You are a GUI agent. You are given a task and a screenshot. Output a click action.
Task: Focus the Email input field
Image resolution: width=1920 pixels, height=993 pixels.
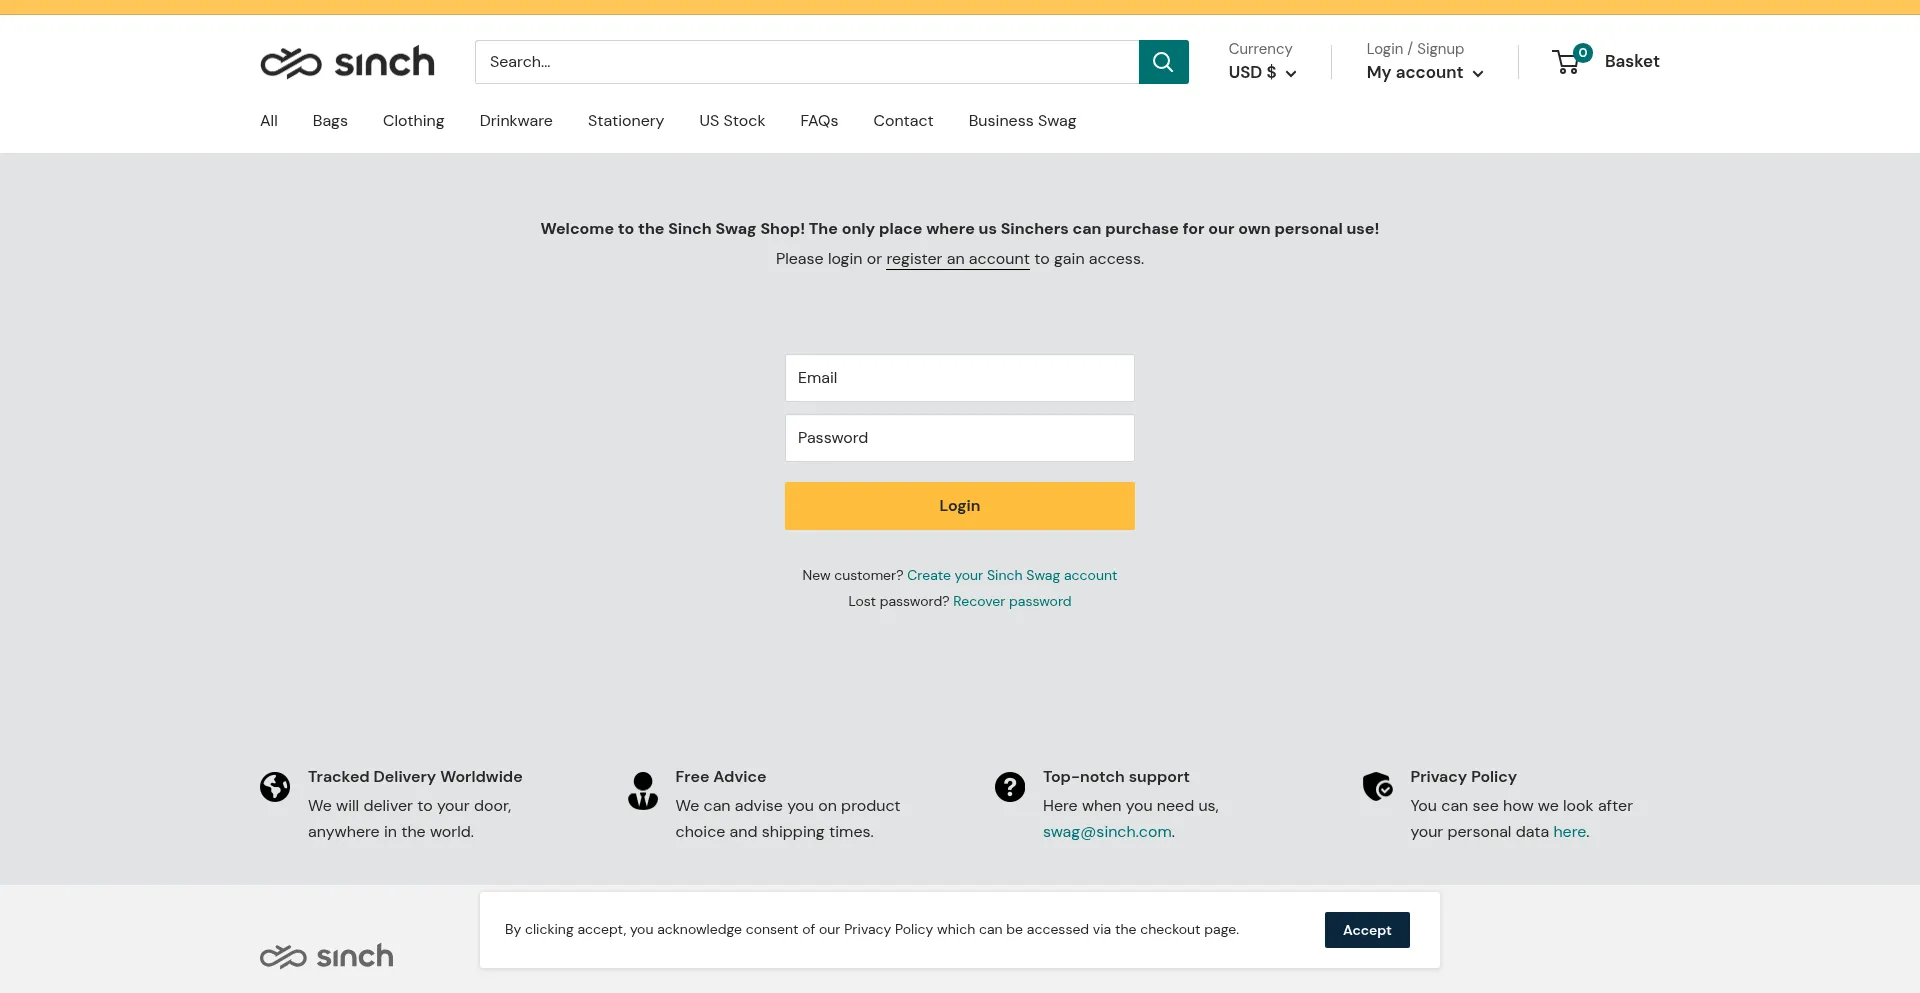tap(959, 378)
